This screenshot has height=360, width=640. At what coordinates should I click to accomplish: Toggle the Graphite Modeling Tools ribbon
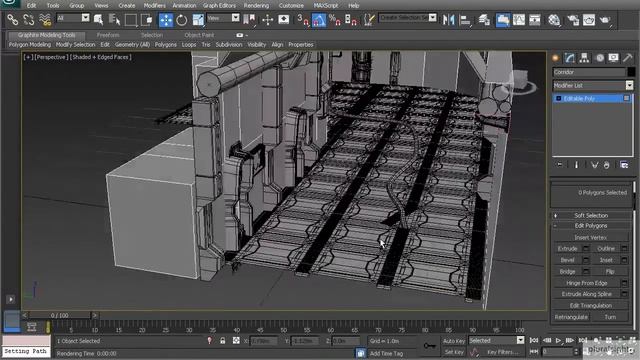503,20
